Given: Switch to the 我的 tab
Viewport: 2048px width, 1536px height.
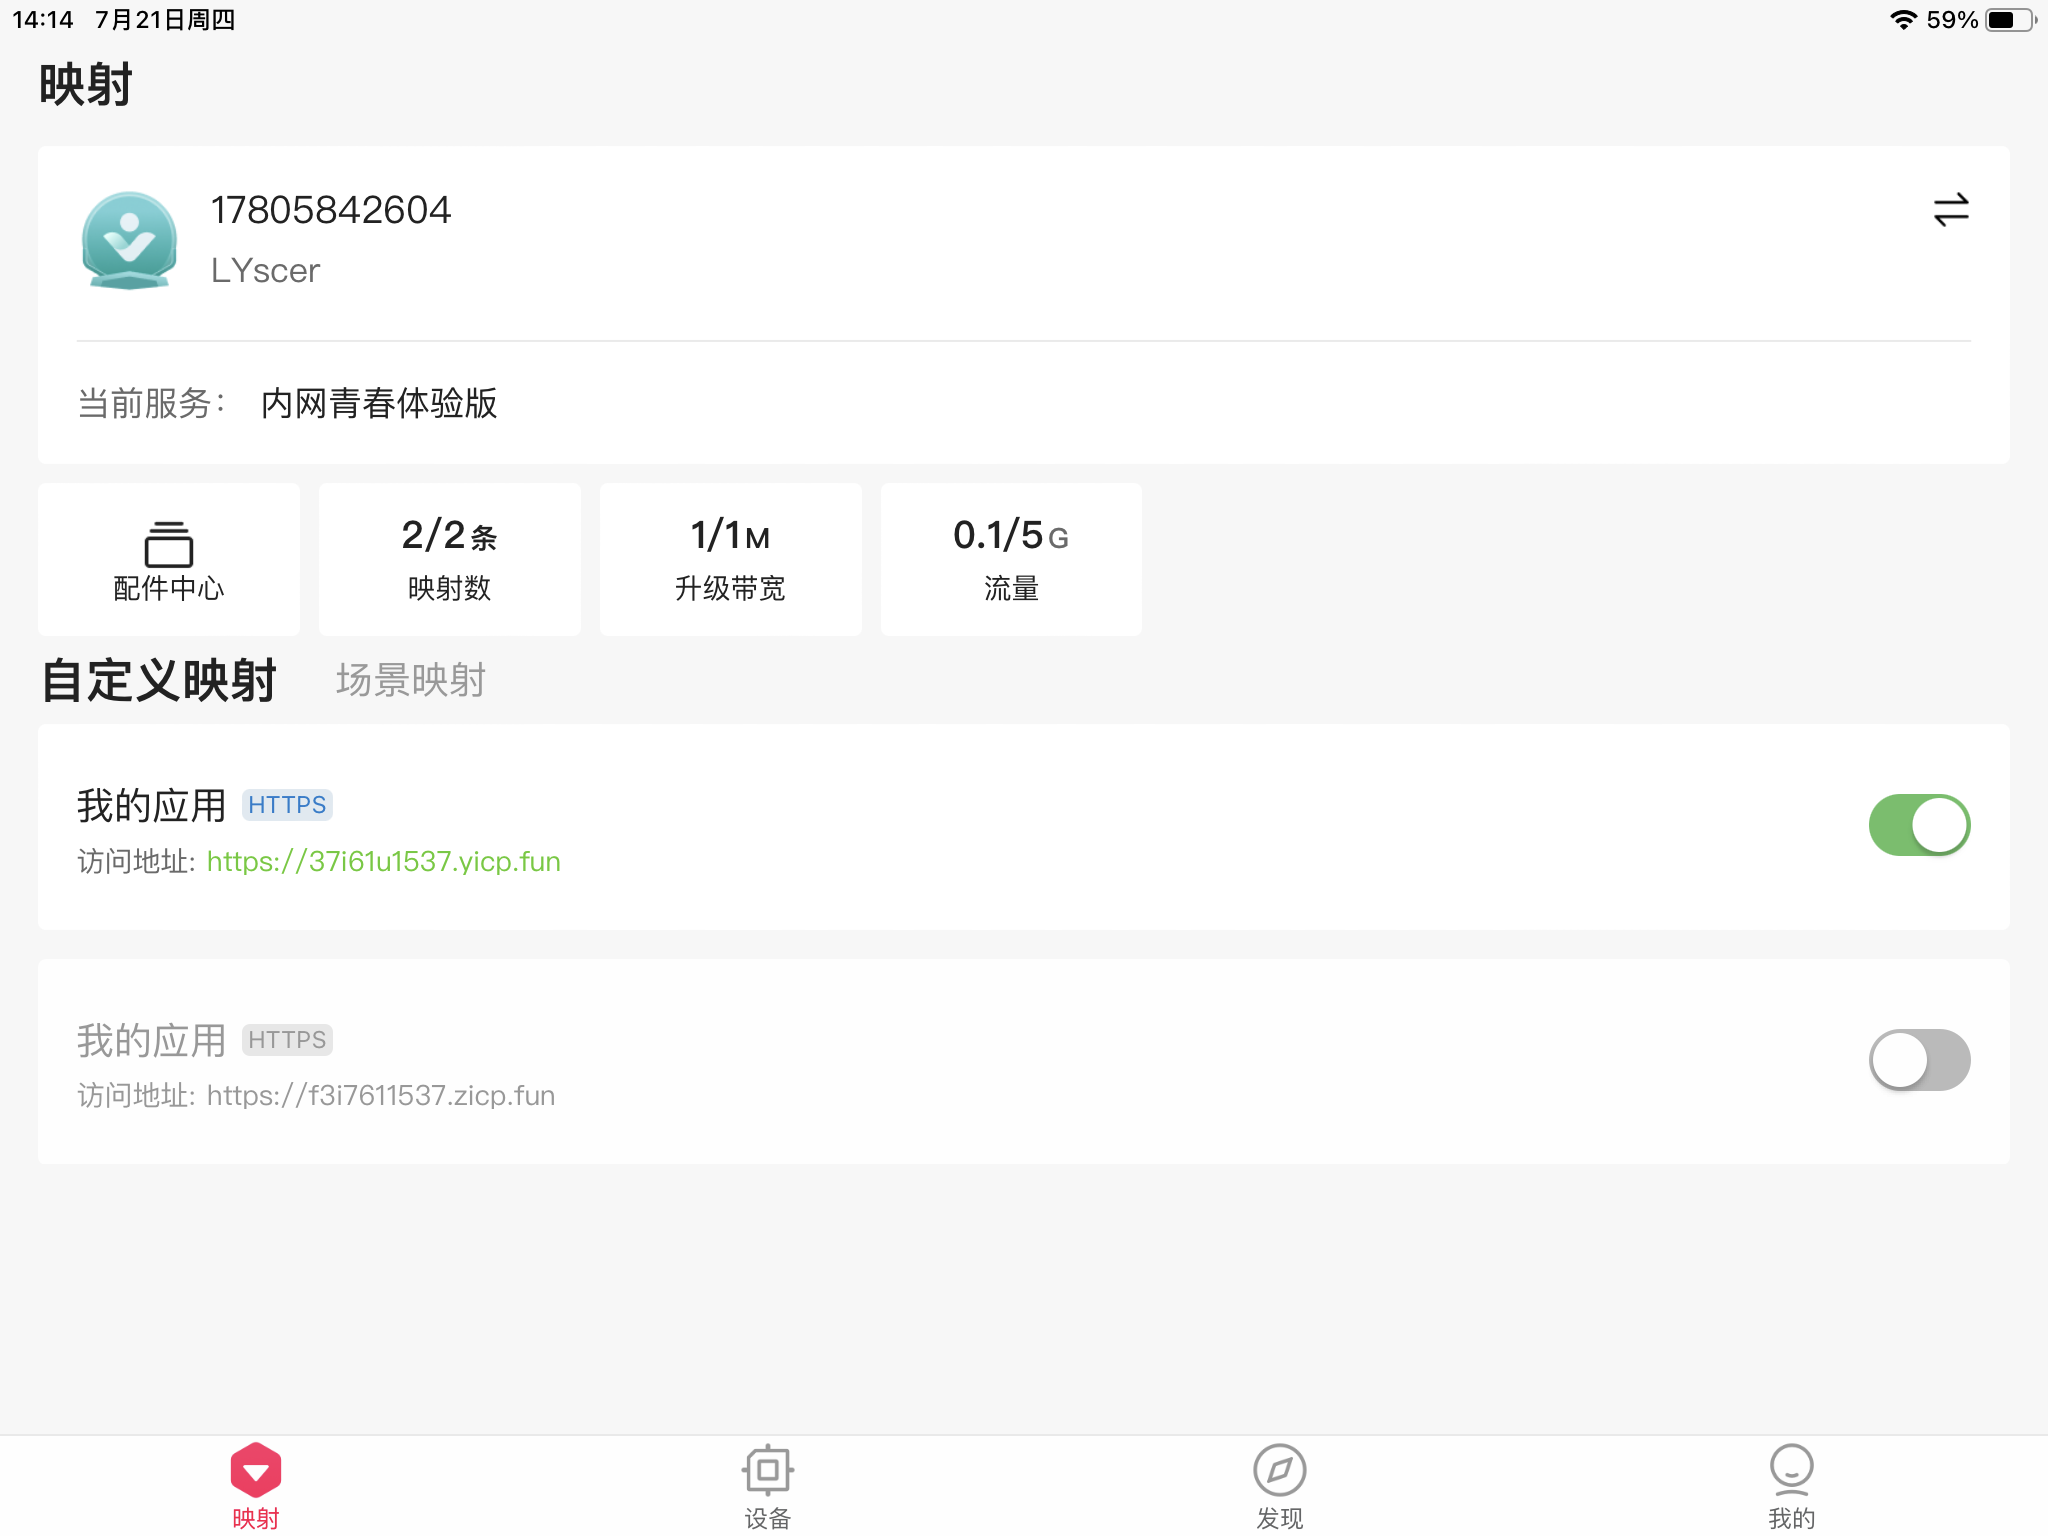Looking at the screenshot, I should click(x=1792, y=1486).
